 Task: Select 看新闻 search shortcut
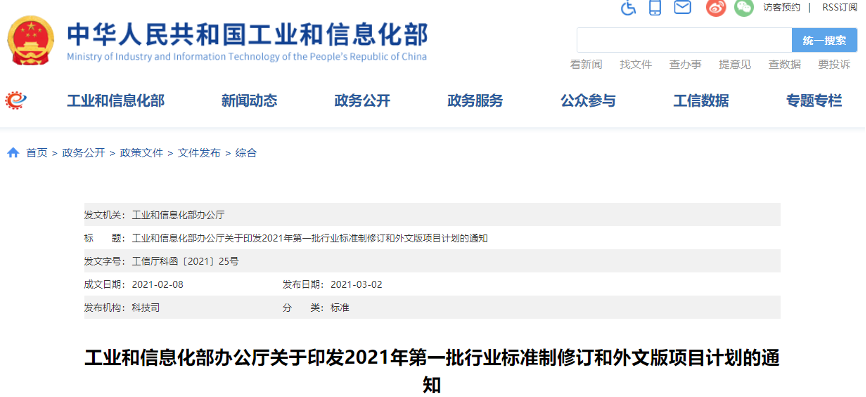point(586,65)
